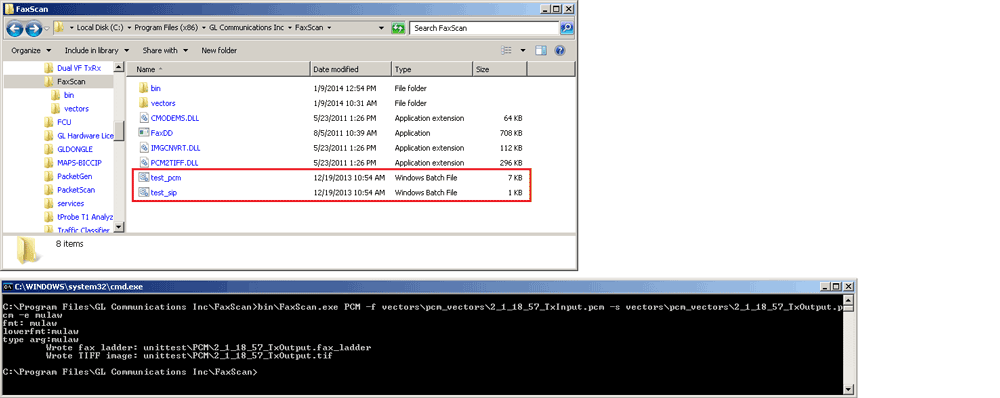Click navigation pane scrollbar up arrow
The height and width of the screenshot is (398, 1000).
pos(119,67)
